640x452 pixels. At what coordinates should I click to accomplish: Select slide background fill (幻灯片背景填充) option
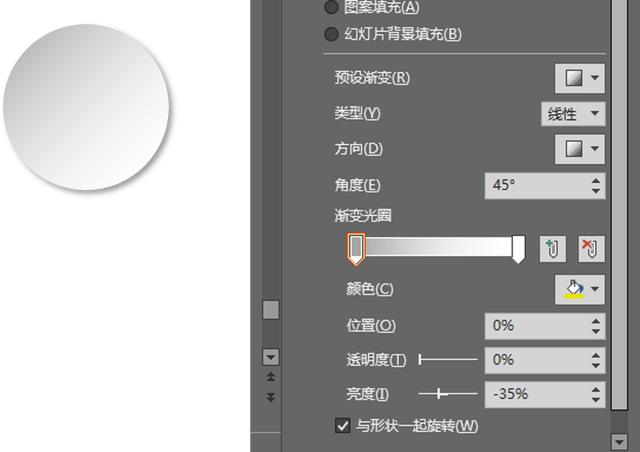tap(331, 34)
